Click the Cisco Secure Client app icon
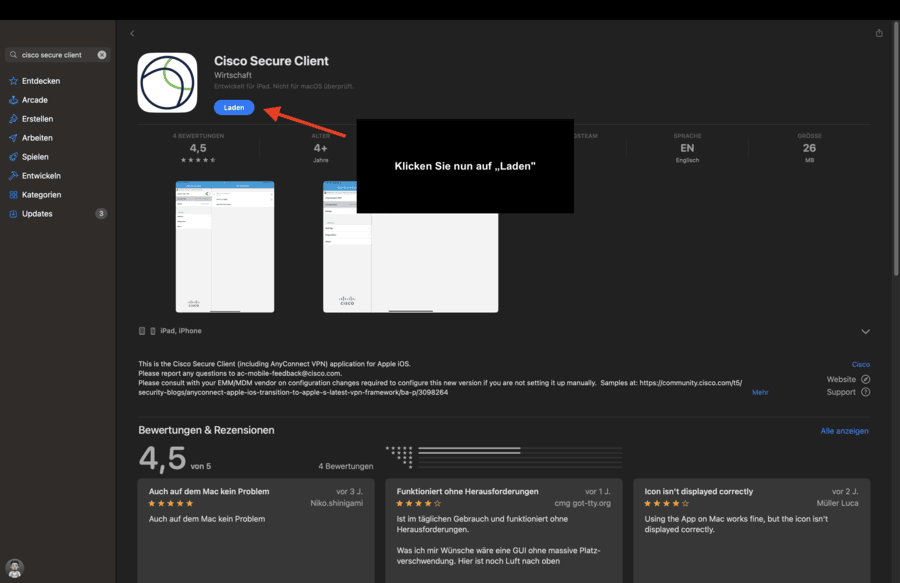Image resolution: width=900 pixels, height=583 pixels. pyautogui.click(x=167, y=83)
